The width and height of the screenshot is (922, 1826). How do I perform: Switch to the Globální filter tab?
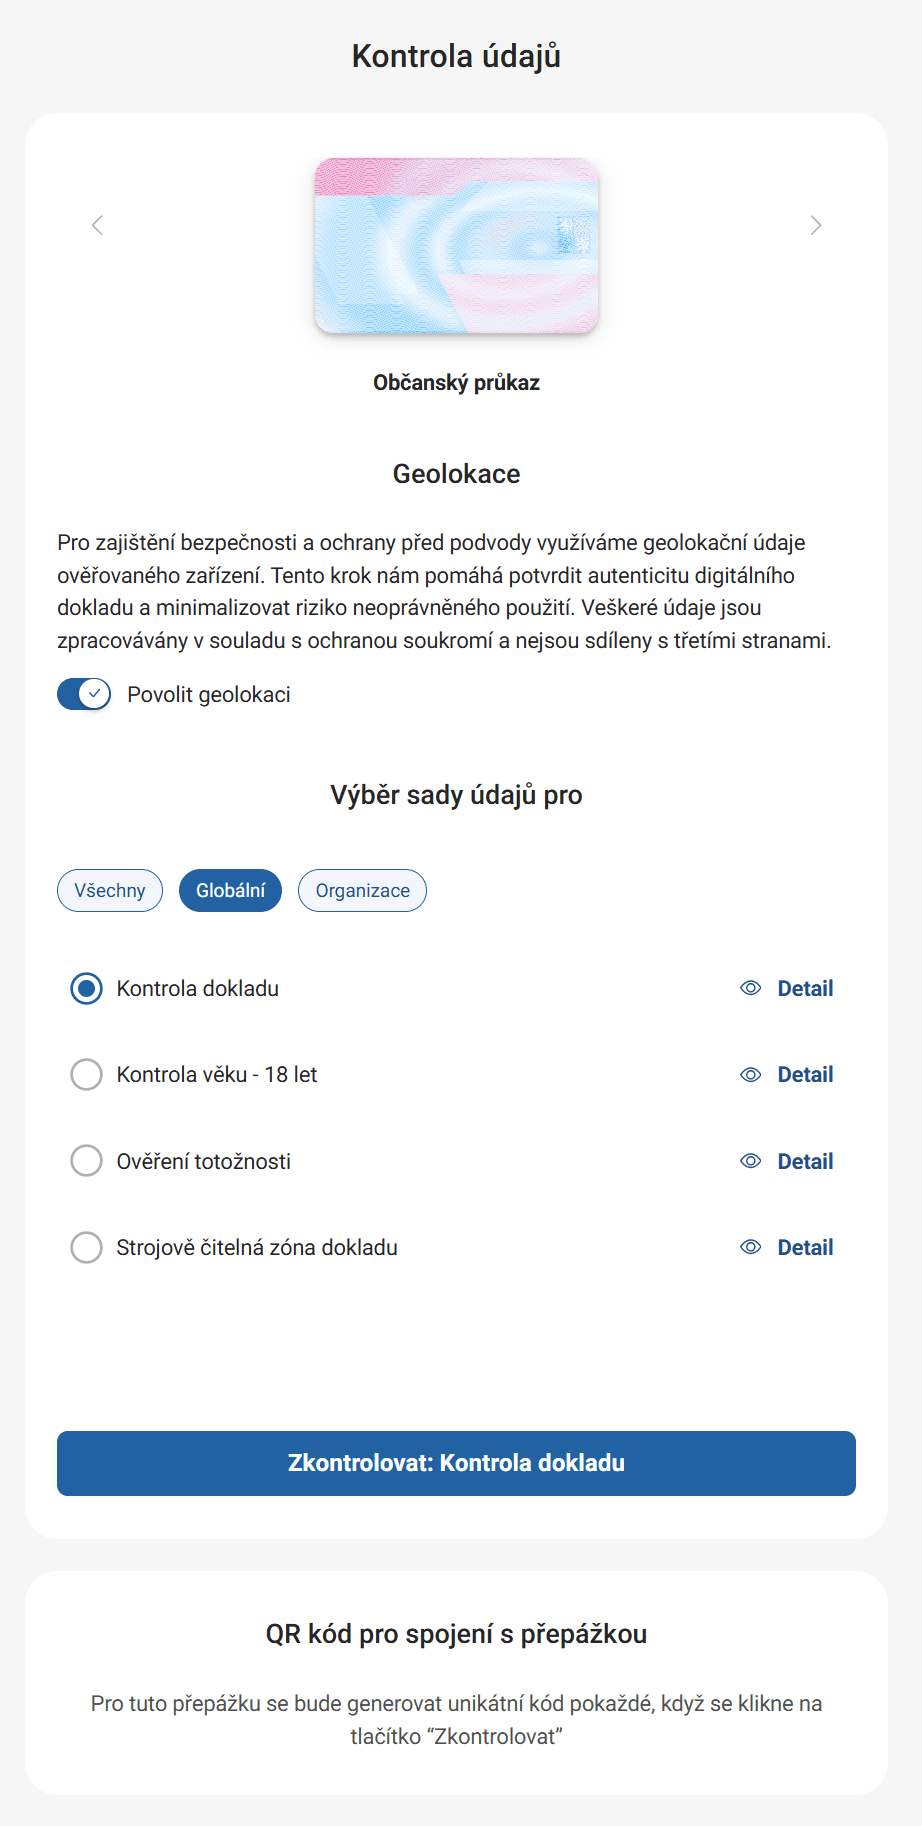tap(230, 891)
